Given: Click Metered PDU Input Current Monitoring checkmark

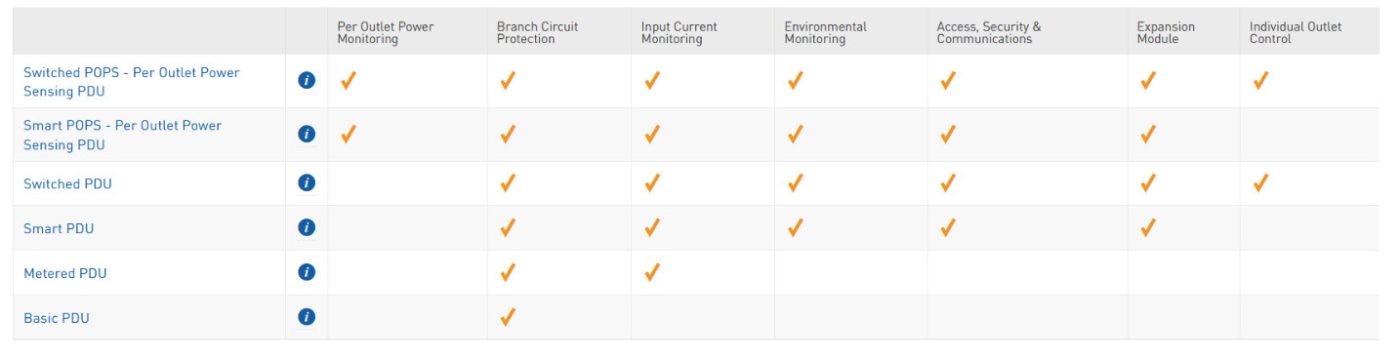Looking at the screenshot, I should pyautogui.click(x=652, y=272).
